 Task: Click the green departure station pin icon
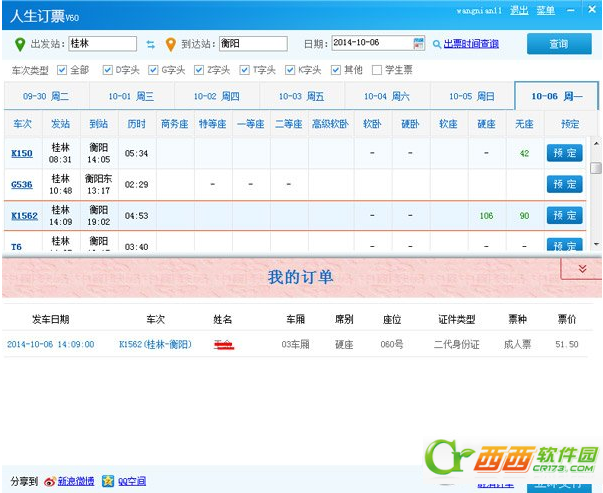point(20,44)
